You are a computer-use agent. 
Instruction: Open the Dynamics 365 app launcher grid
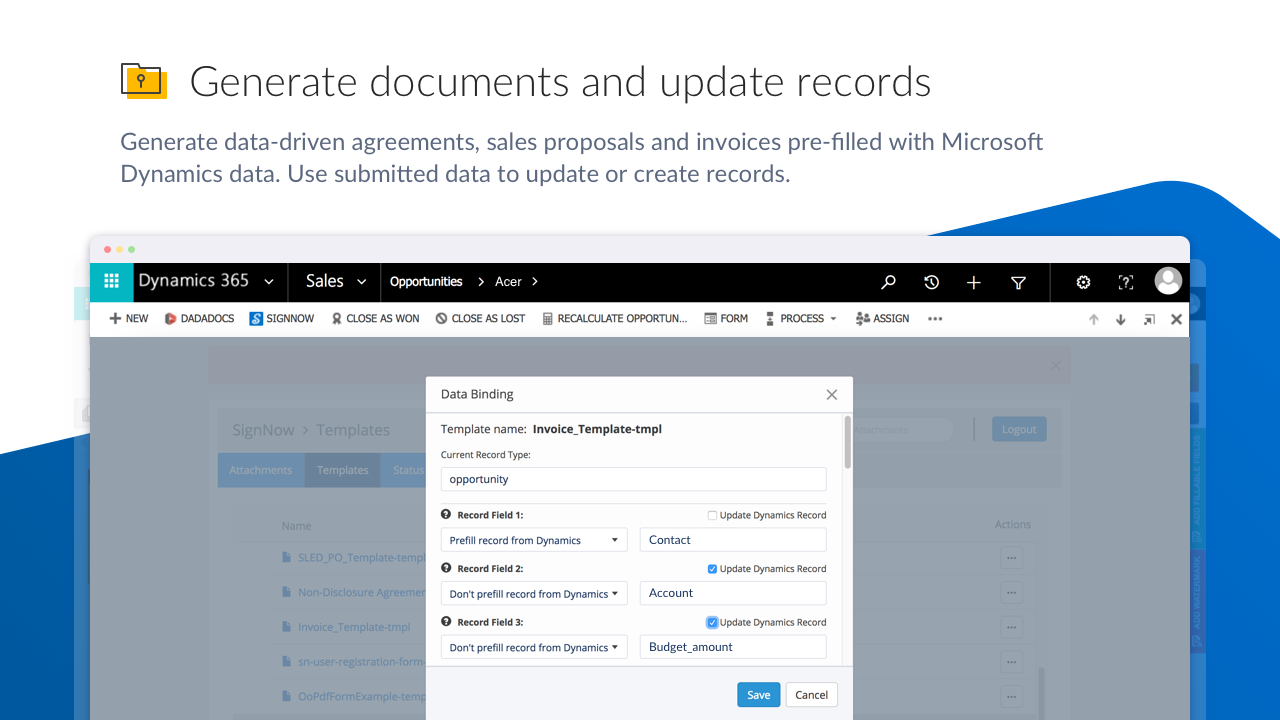click(x=111, y=282)
